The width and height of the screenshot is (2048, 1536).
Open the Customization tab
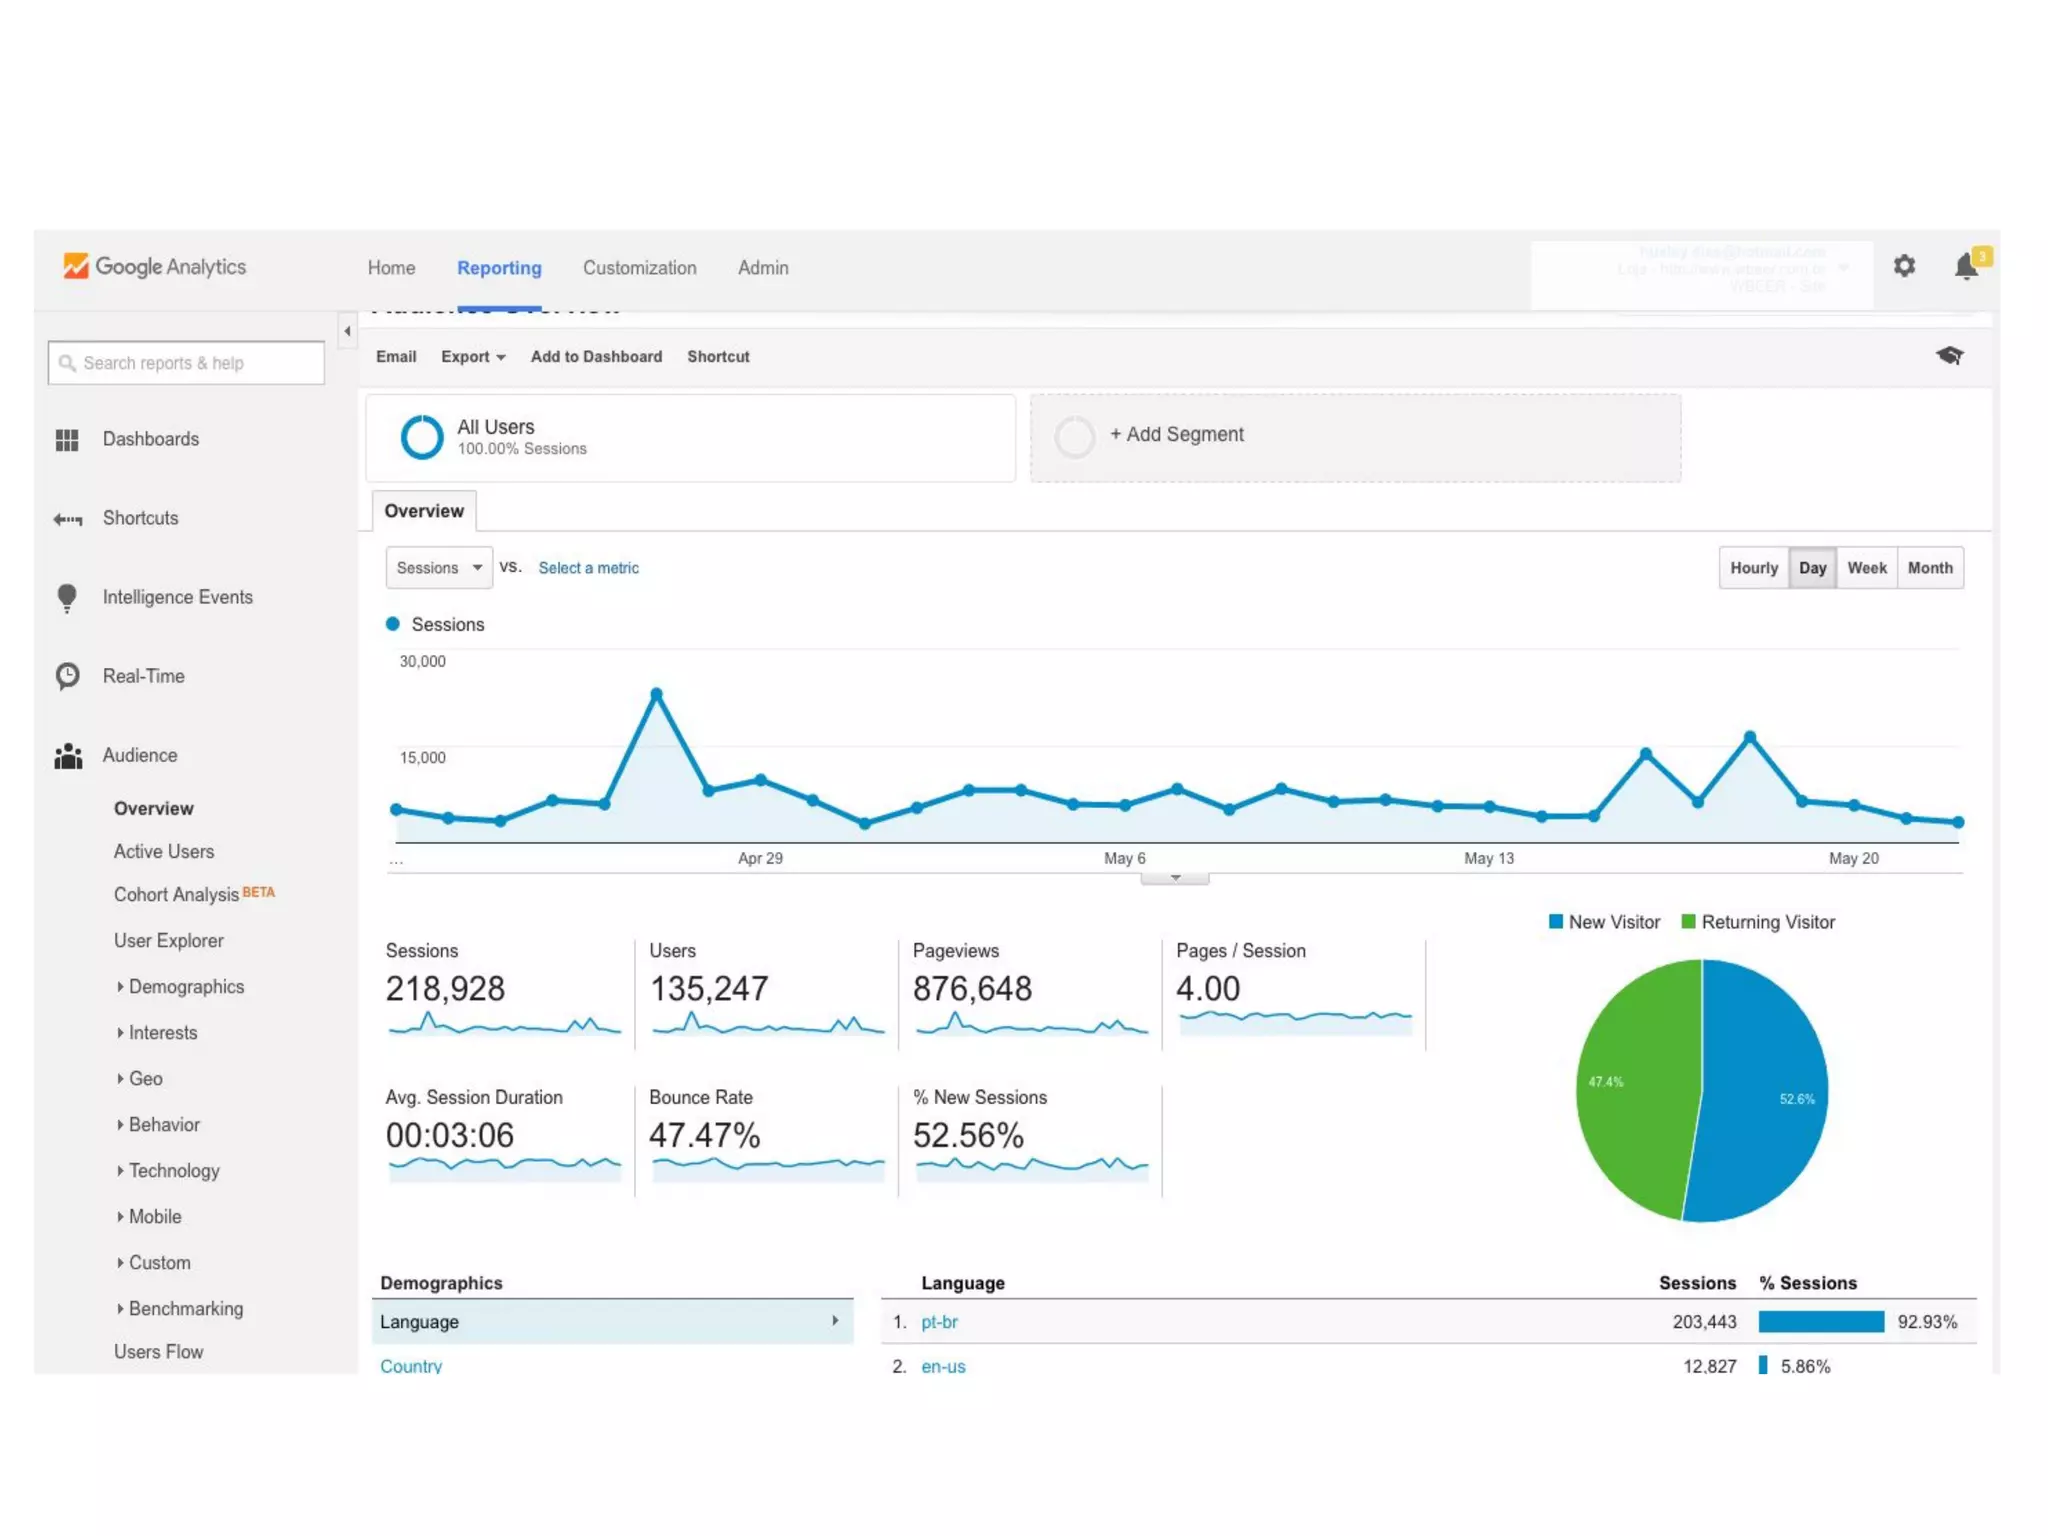(639, 268)
